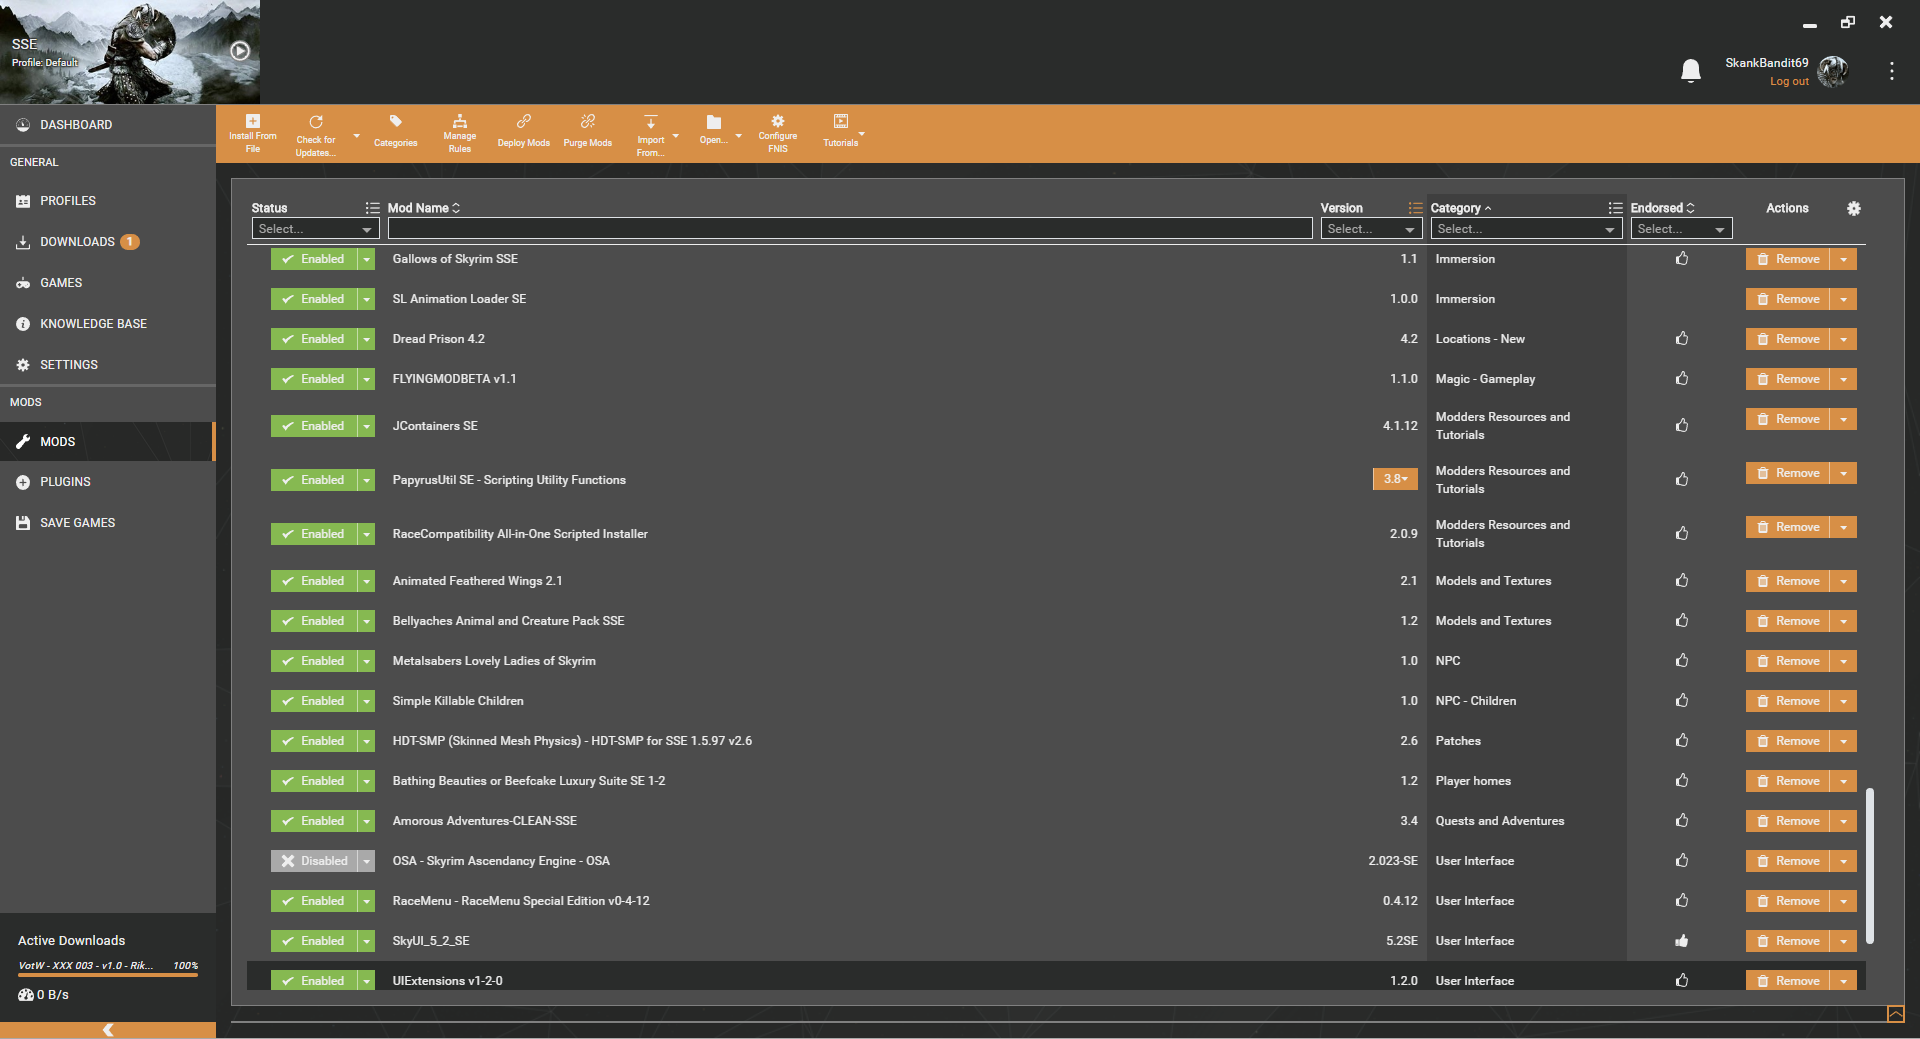Endorse JContainers SE thumbs-up

tap(1682, 426)
